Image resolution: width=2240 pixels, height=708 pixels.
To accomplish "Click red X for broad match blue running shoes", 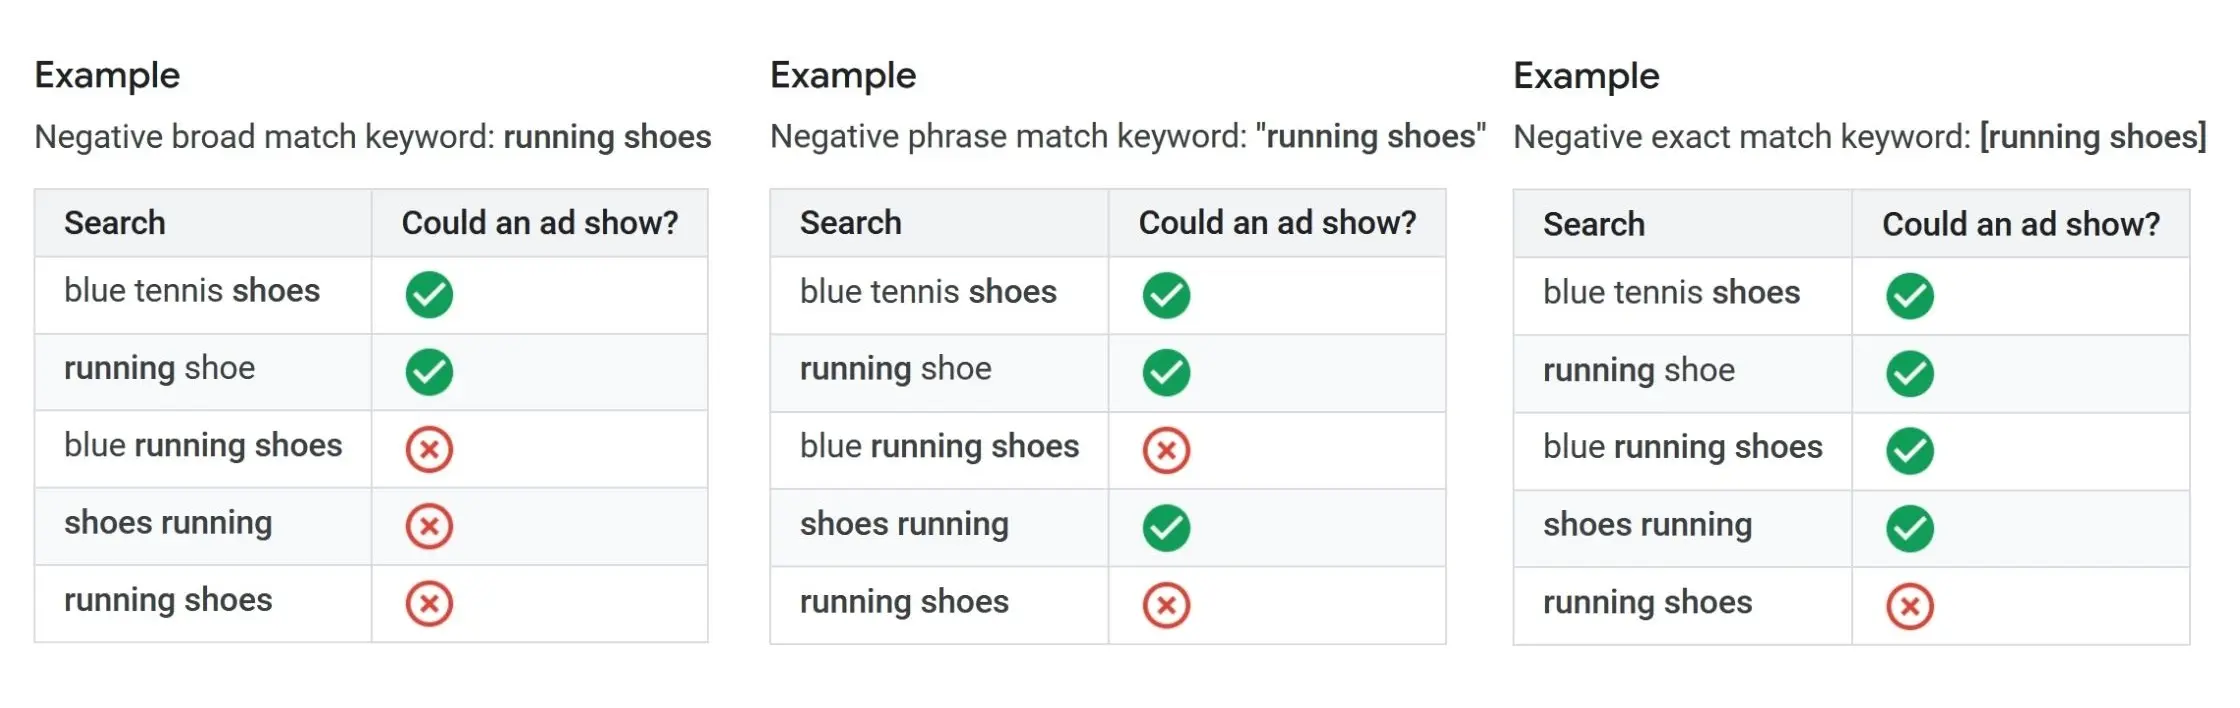I will (x=429, y=449).
